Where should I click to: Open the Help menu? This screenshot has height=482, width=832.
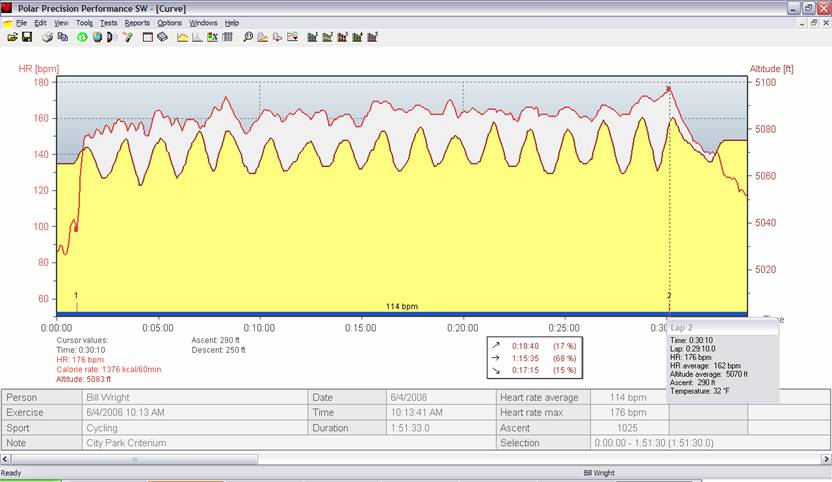(x=231, y=23)
